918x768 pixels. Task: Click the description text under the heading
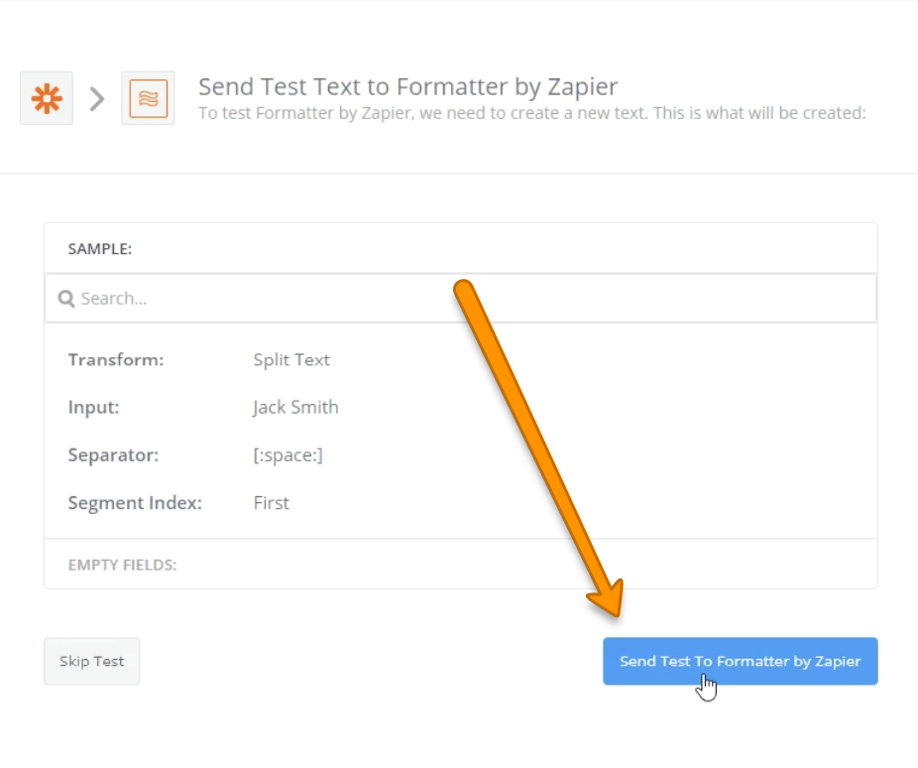pyautogui.click(x=531, y=113)
